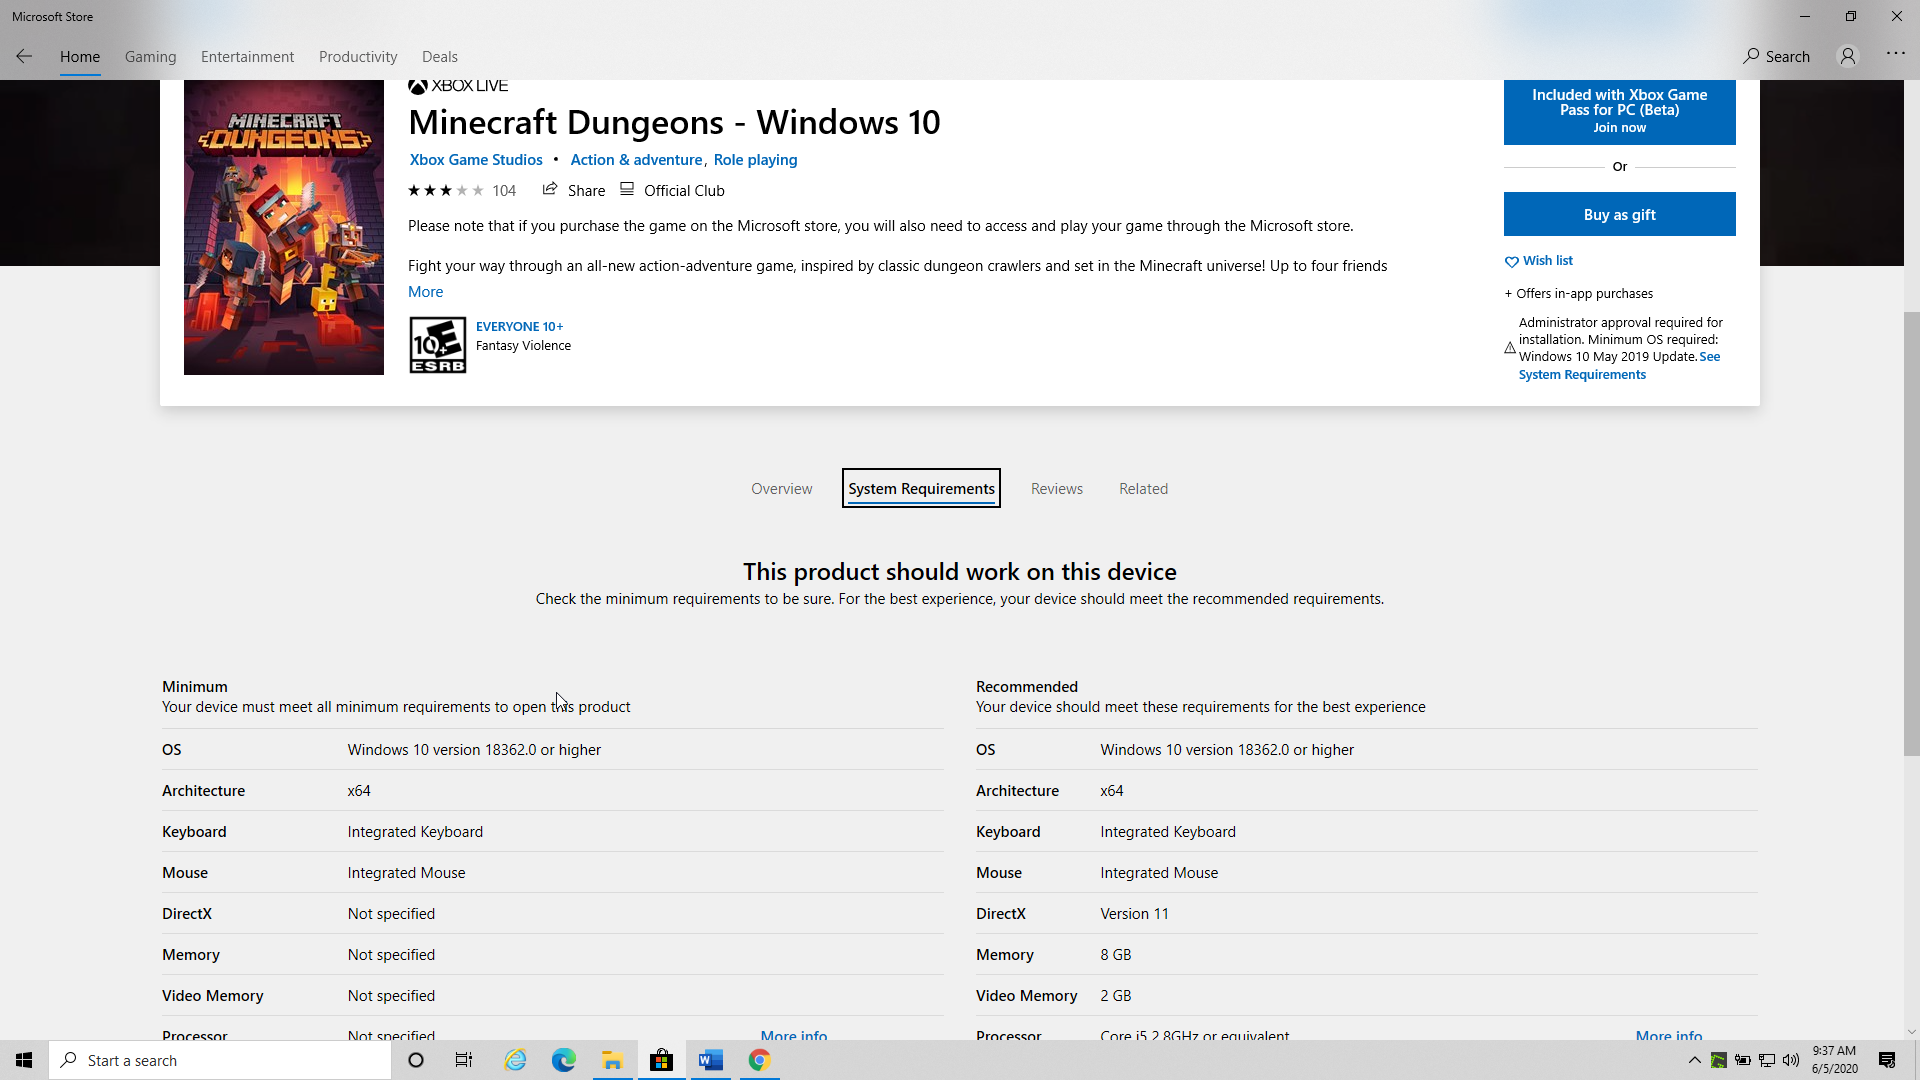Screen dimensions: 1920x1080
Task: Click the Buy as gift button
Action: (1619, 214)
